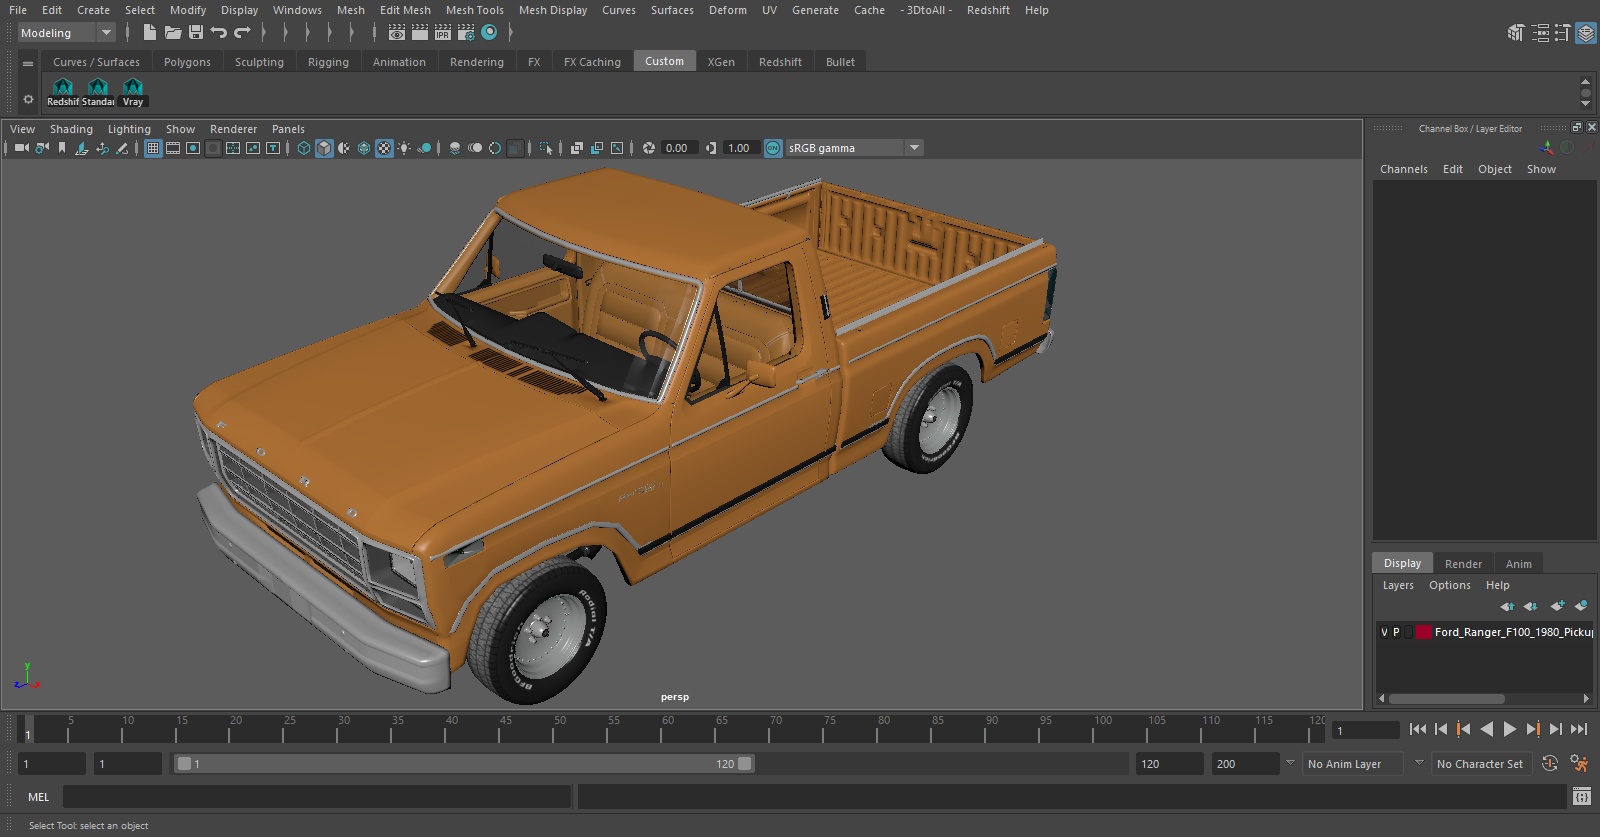Go to start of playback range
The height and width of the screenshot is (837, 1600).
click(1418, 729)
